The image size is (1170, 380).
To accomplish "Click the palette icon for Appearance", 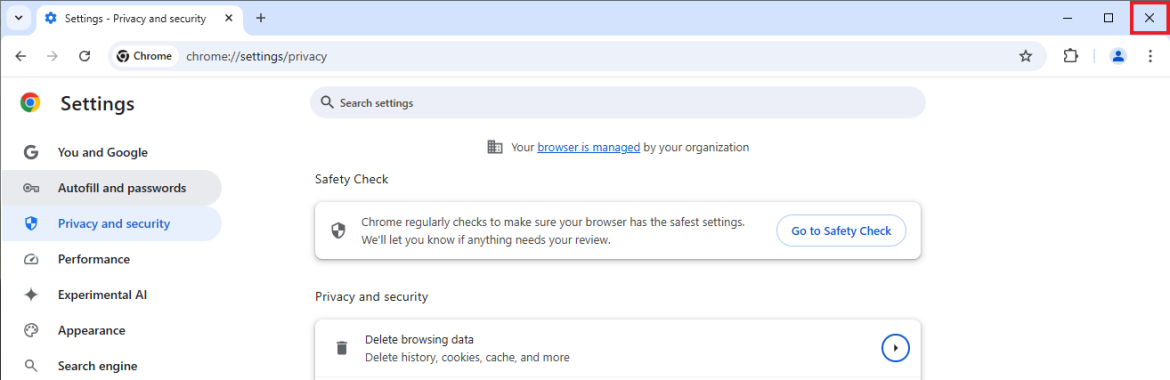I will pos(31,330).
